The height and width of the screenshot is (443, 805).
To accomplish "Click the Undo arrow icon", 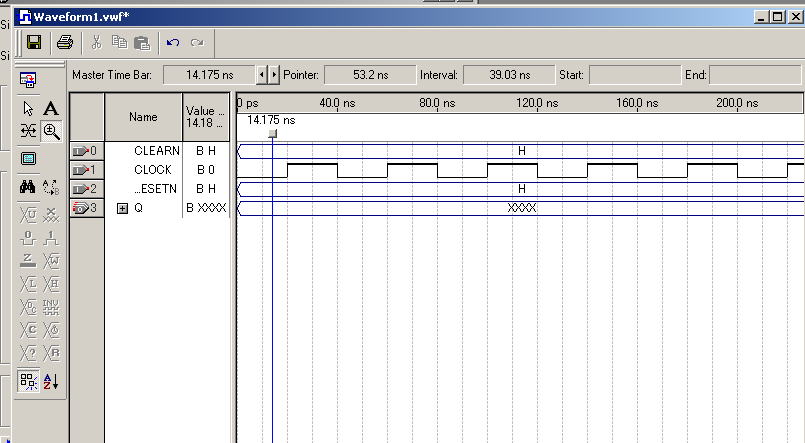I will 173,43.
